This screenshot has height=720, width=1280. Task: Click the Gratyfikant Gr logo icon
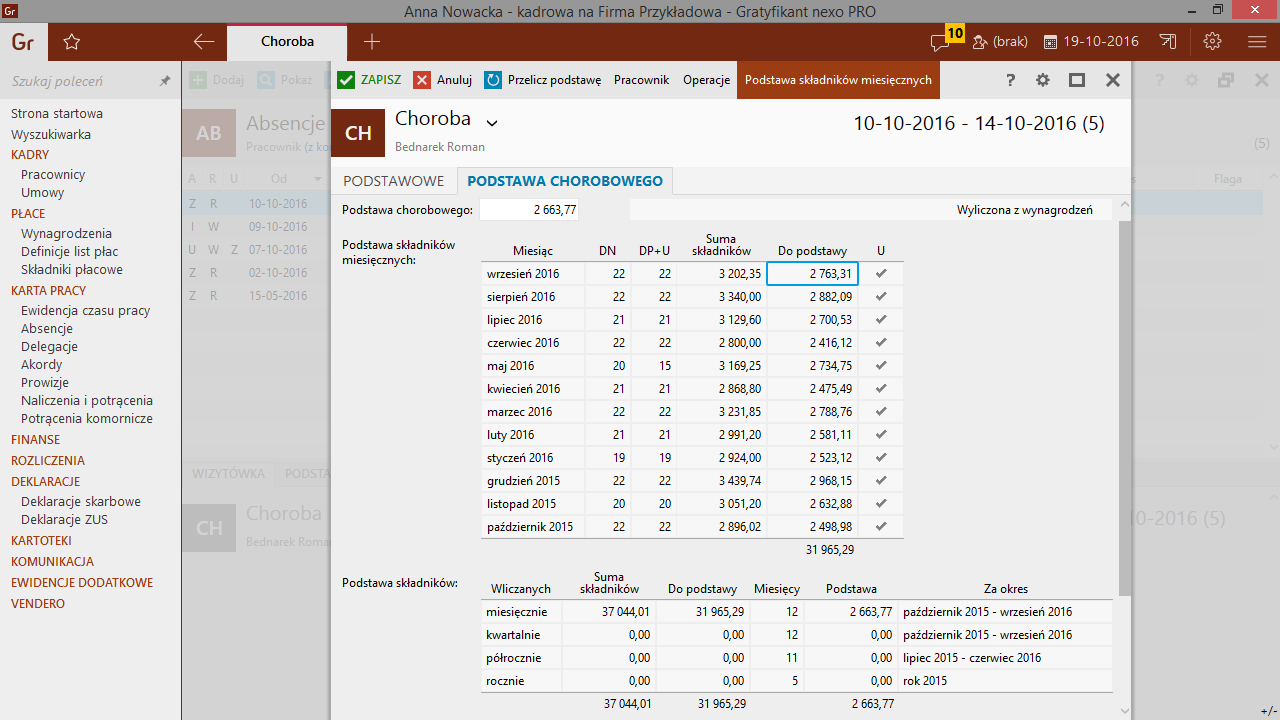pos(21,42)
